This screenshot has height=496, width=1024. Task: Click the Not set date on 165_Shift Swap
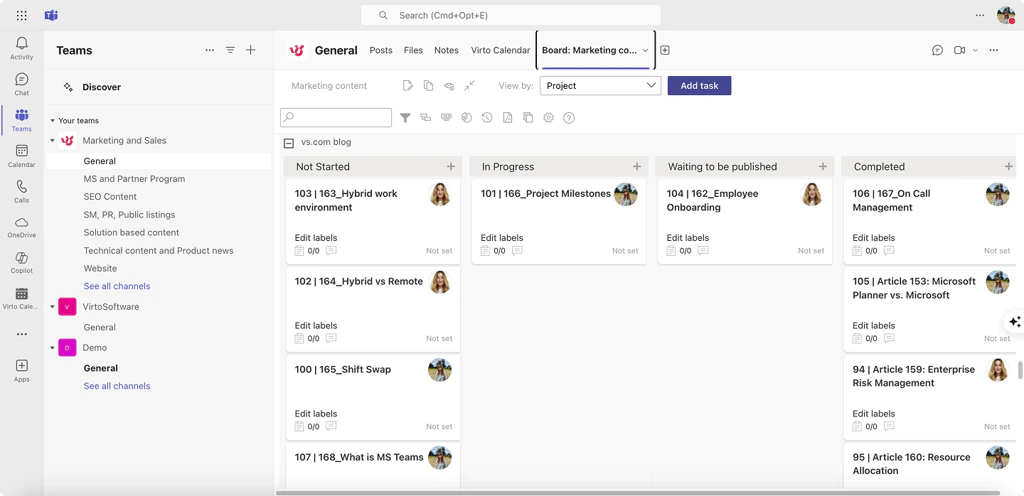click(439, 426)
